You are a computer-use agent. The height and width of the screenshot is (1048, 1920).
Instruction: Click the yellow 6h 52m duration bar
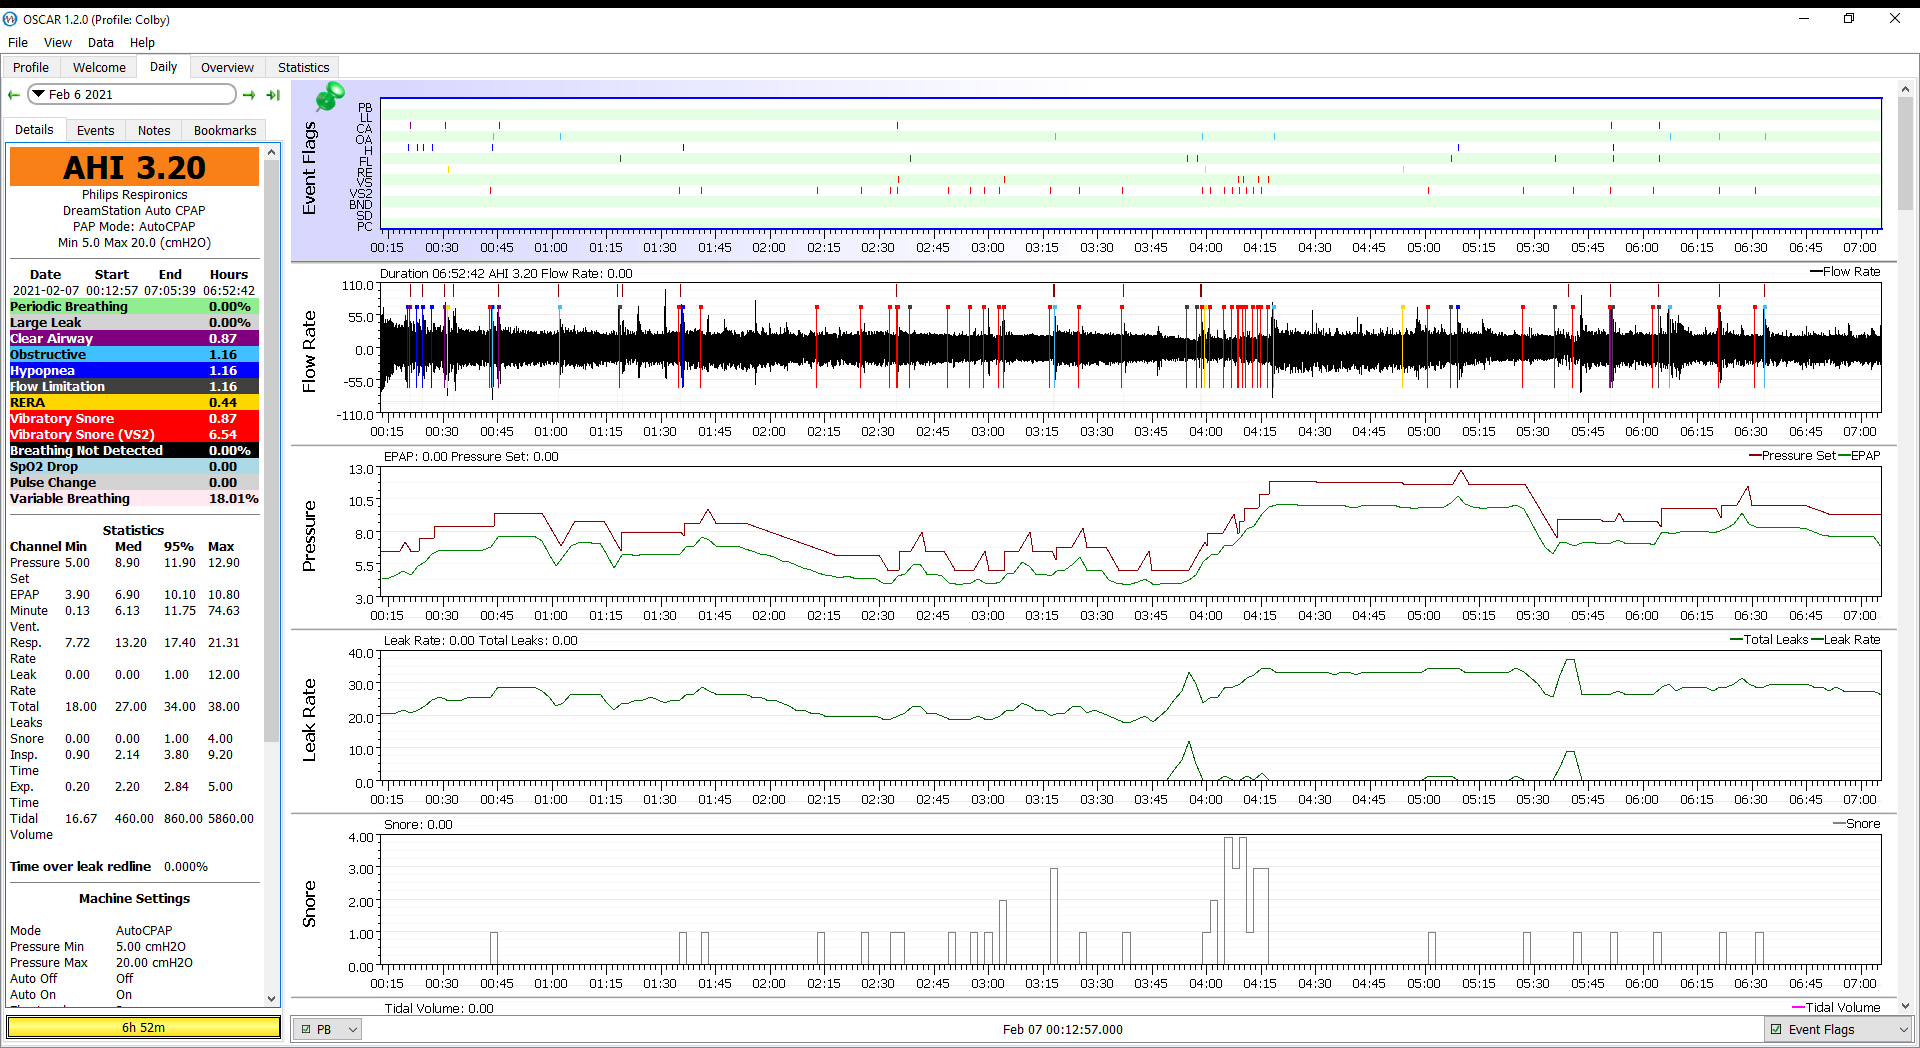[144, 1027]
